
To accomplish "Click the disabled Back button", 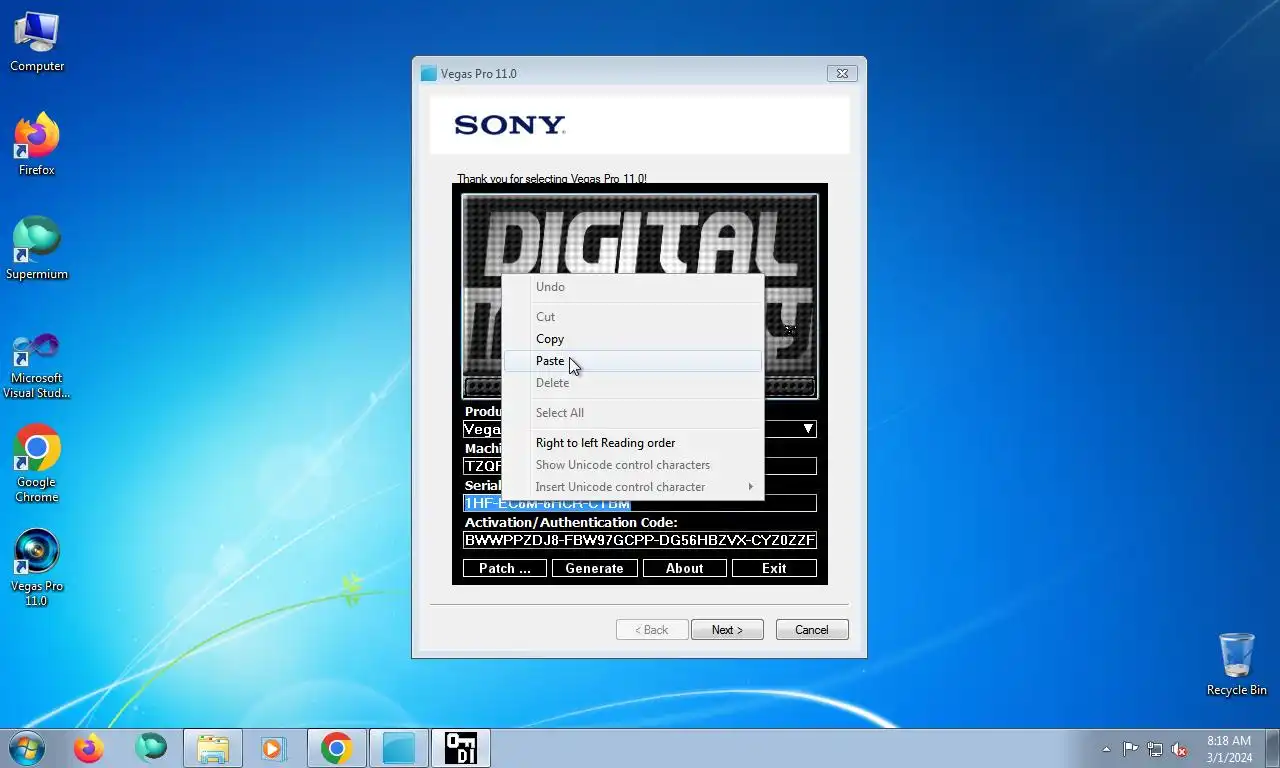I will click(x=652, y=630).
